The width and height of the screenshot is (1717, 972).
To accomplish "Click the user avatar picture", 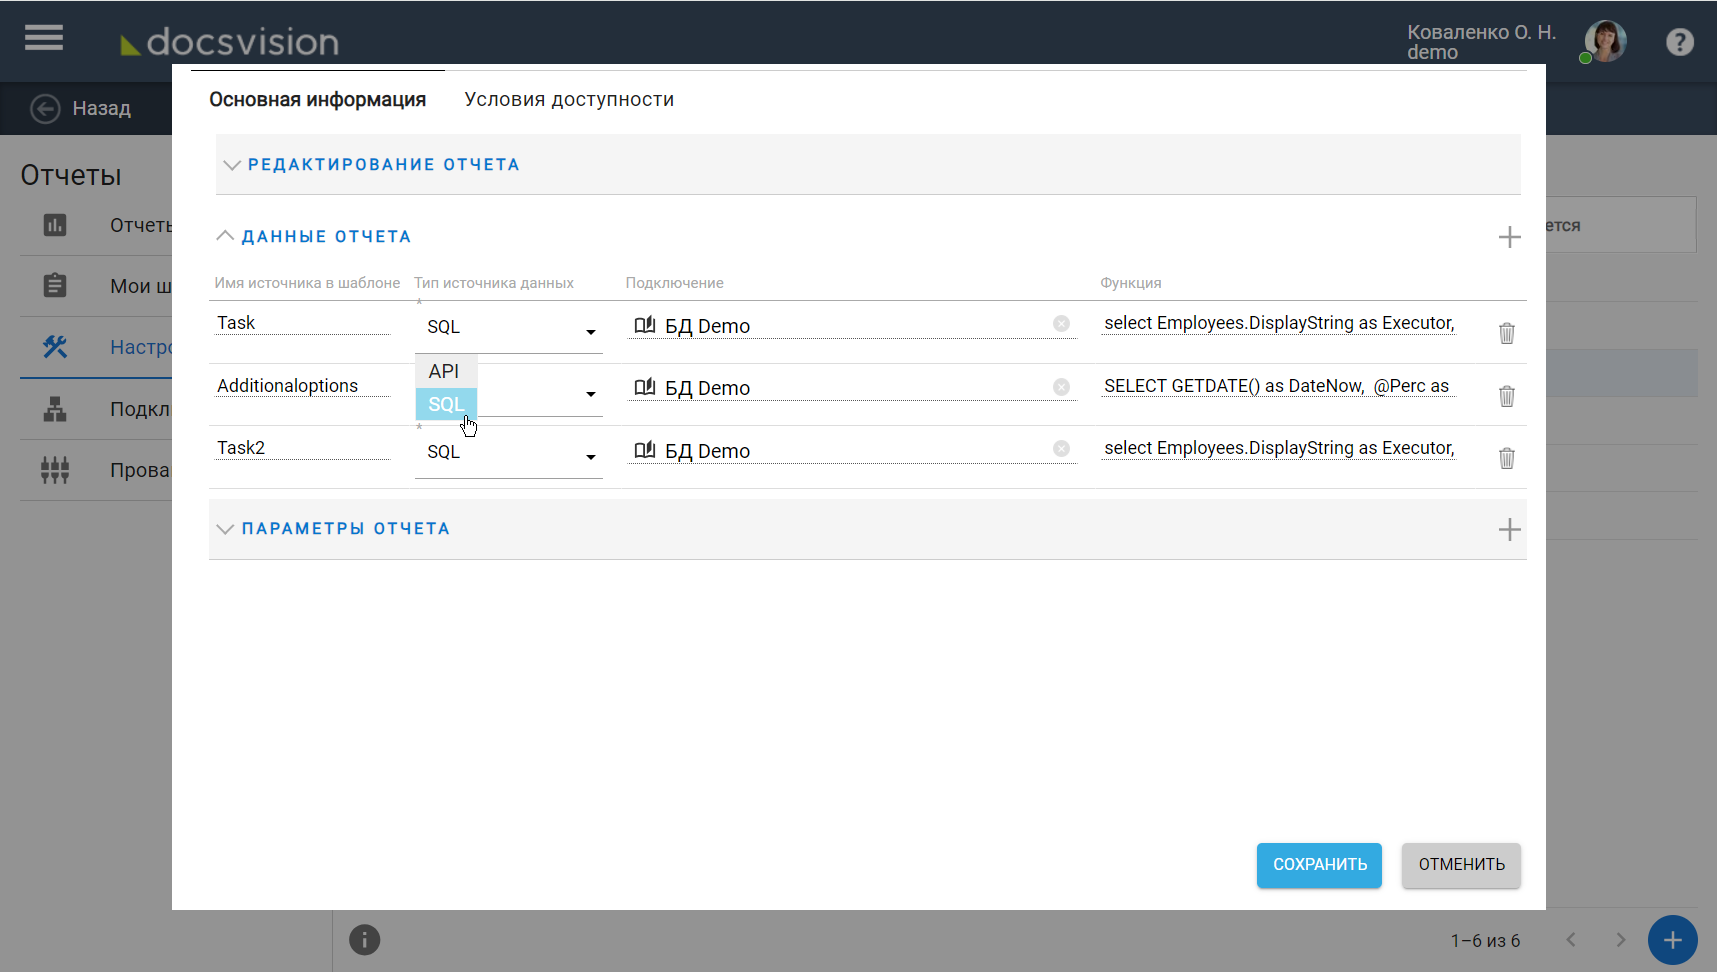I will click(x=1605, y=42).
